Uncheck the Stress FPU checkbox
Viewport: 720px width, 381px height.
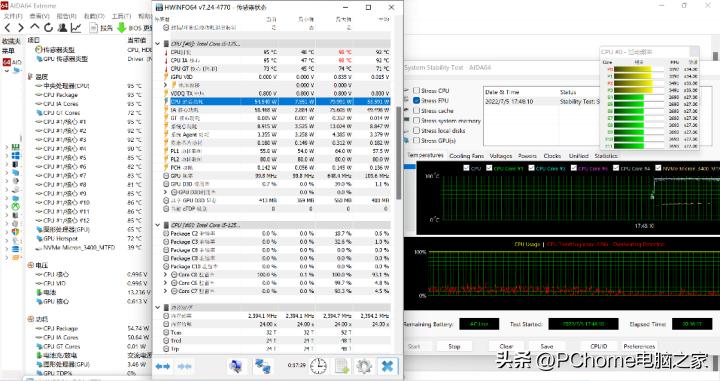[416, 101]
